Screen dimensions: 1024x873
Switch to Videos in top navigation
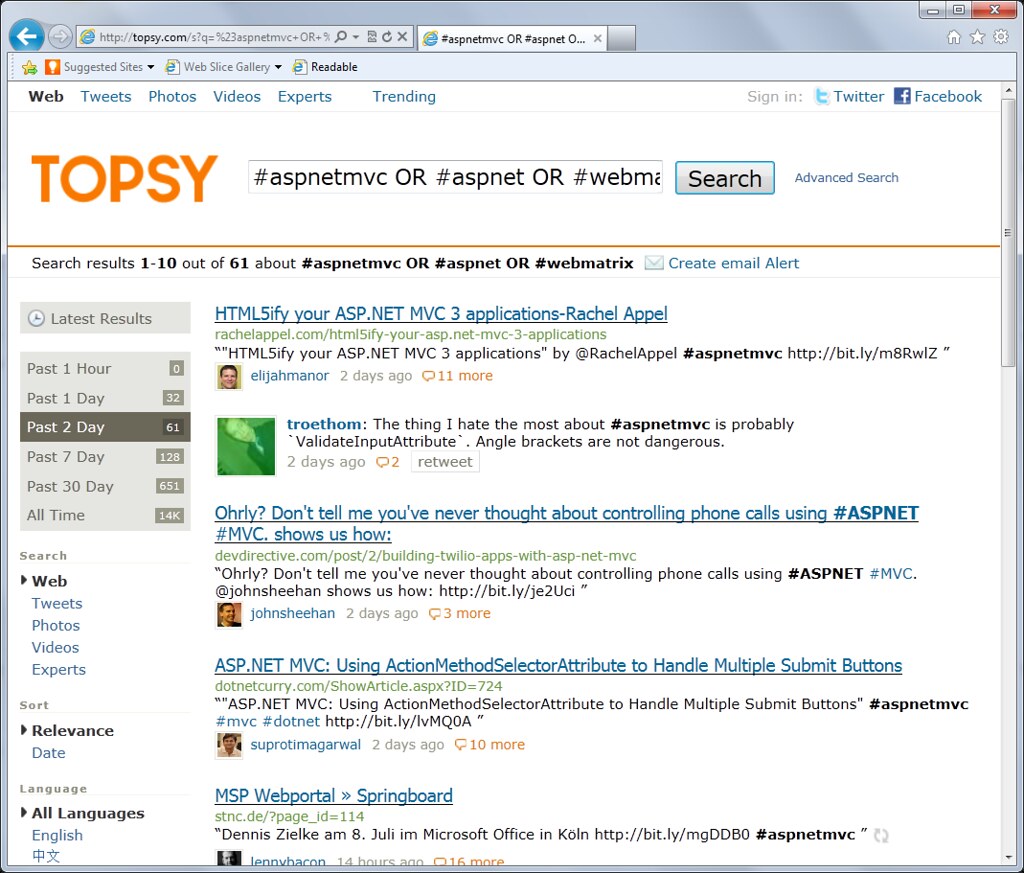[236, 97]
